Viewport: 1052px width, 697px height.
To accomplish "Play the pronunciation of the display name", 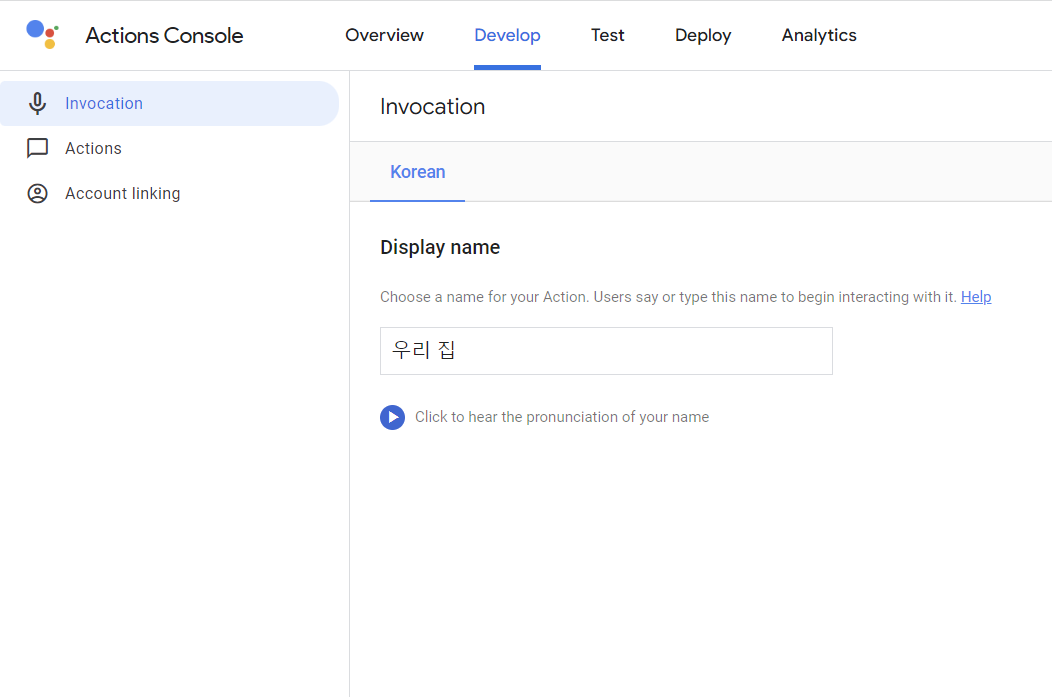I will coord(392,417).
